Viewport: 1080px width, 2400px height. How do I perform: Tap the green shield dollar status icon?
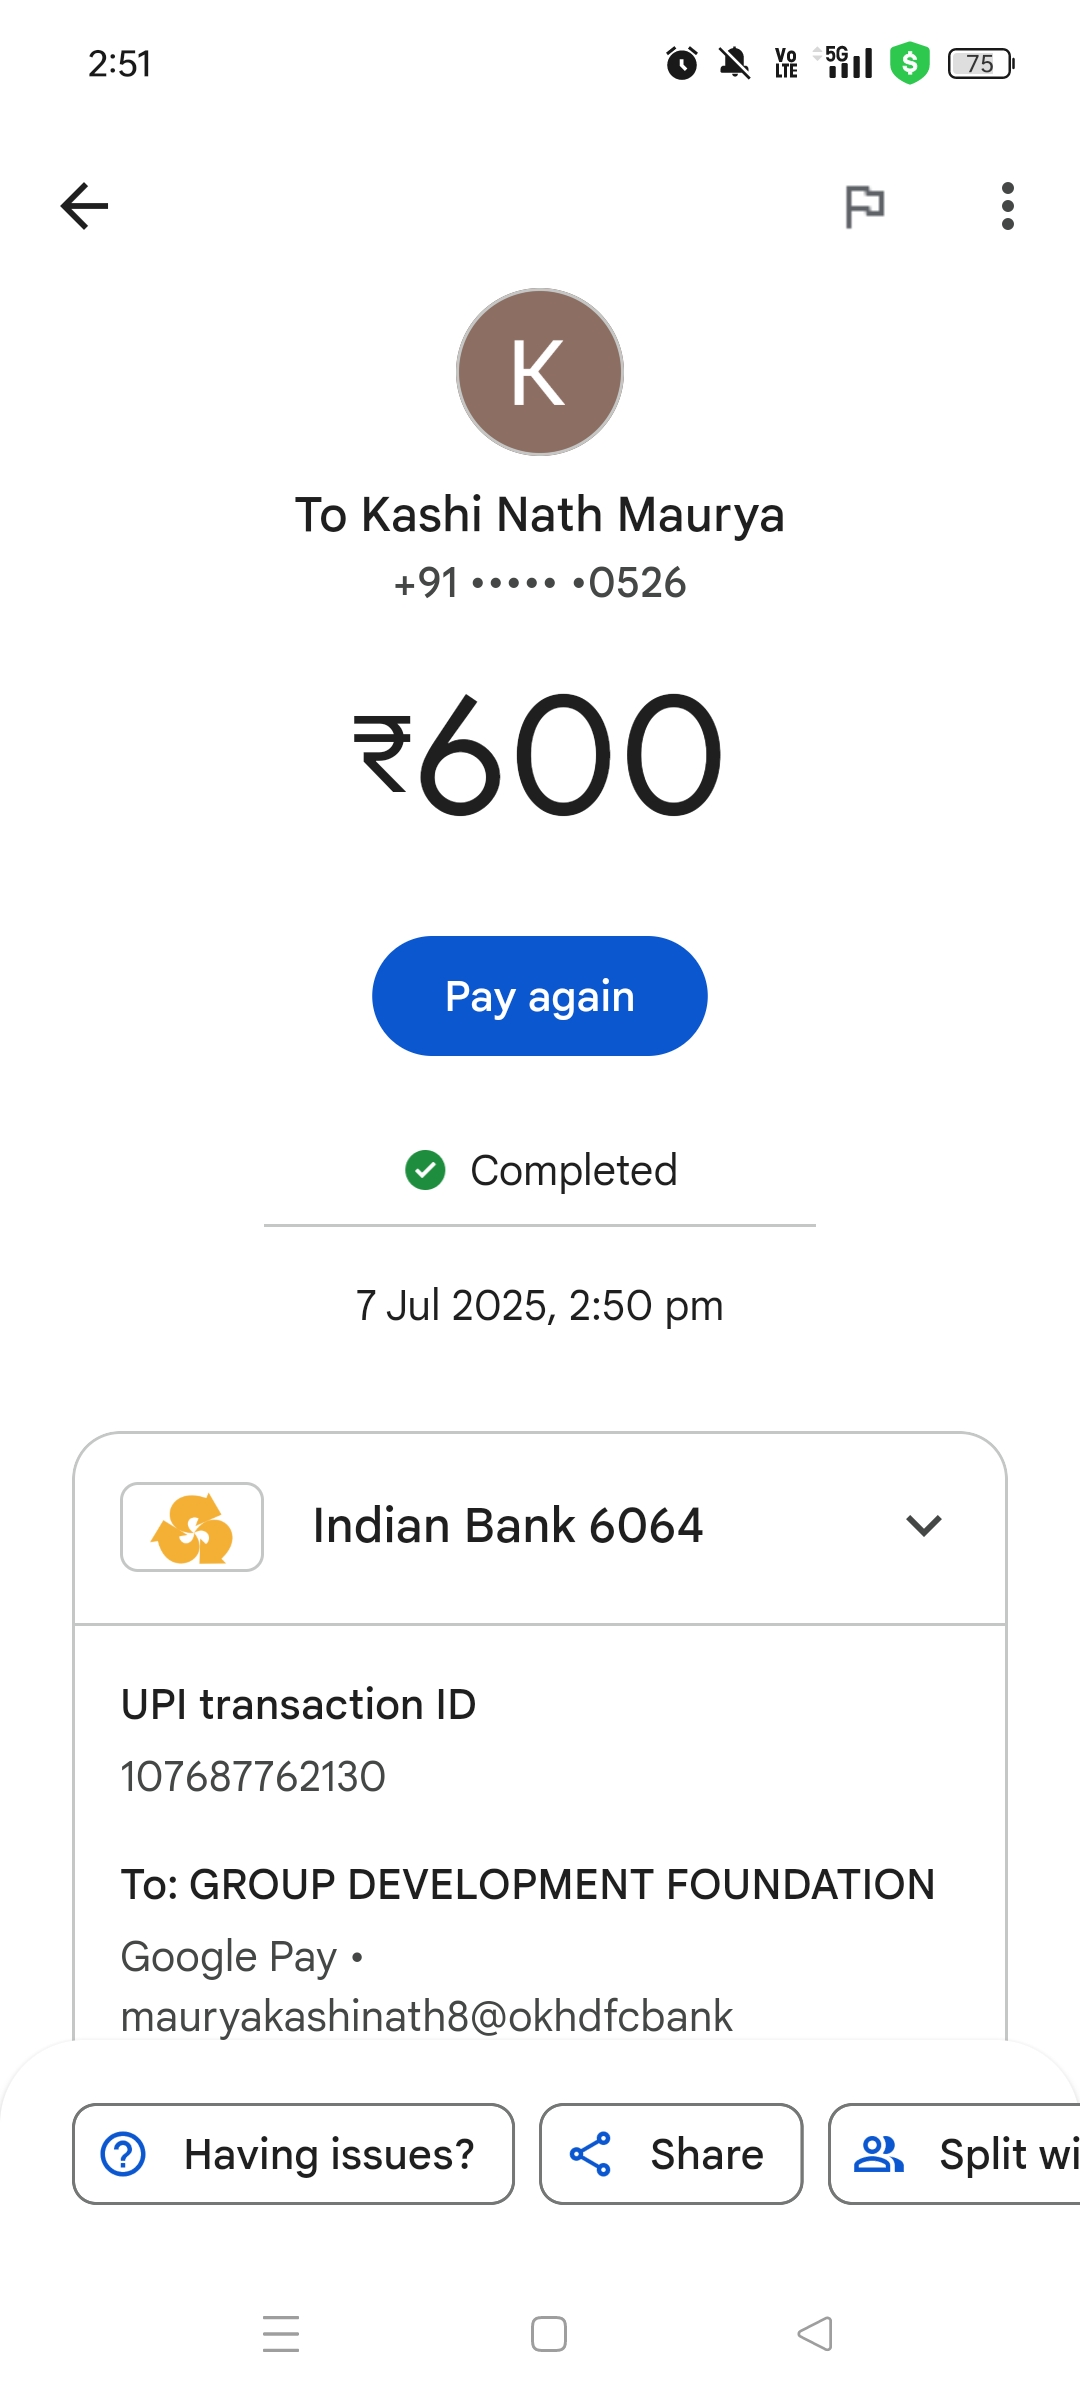coord(909,64)
